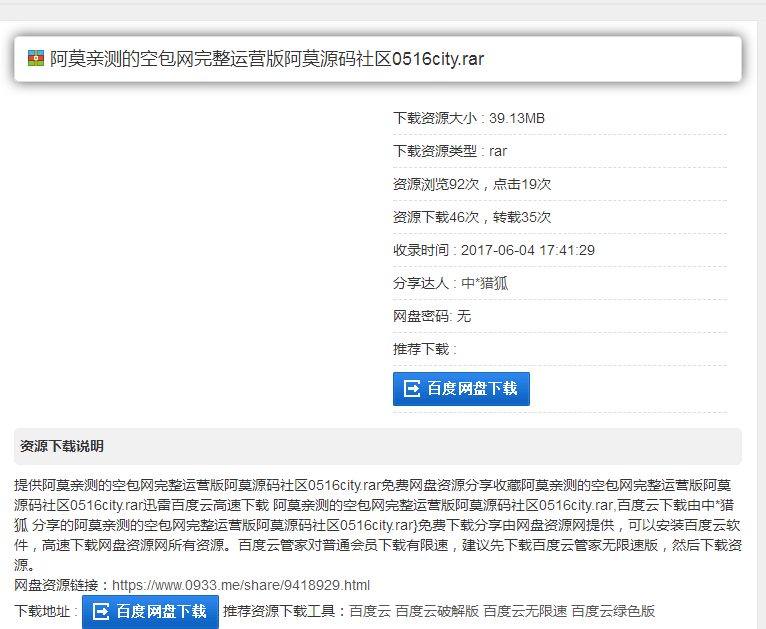Image resolution: width=766 pixels, height=629 pixels.
Task: Click the text 资源浏览92次，点击19次
Action: coord(472,184)
